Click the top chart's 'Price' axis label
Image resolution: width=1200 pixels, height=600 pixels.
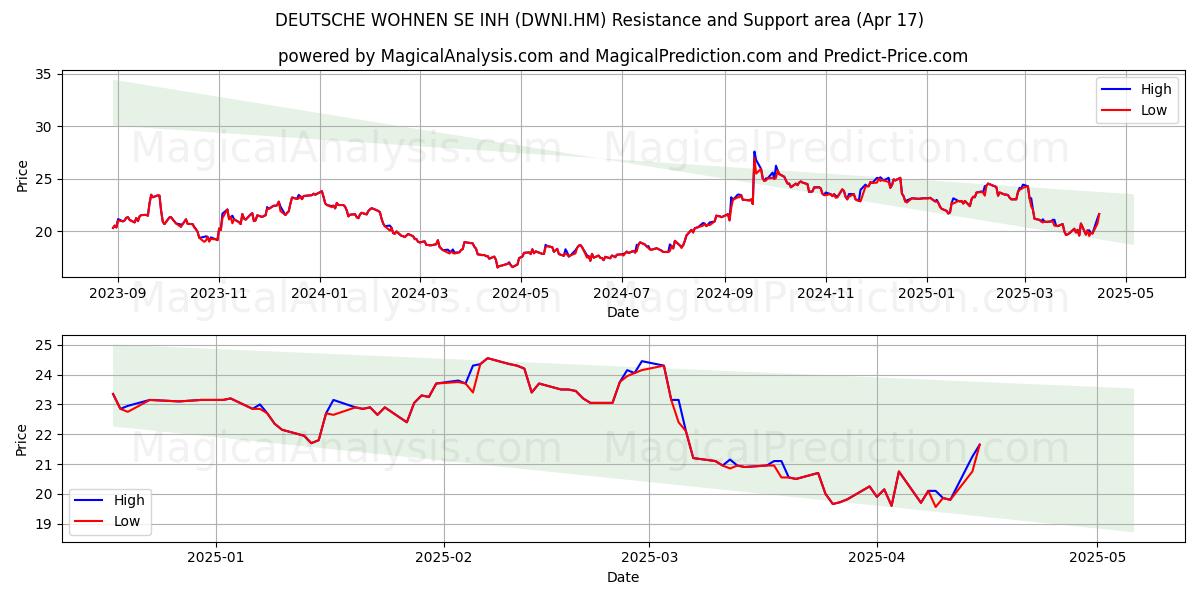click(23, 174)
